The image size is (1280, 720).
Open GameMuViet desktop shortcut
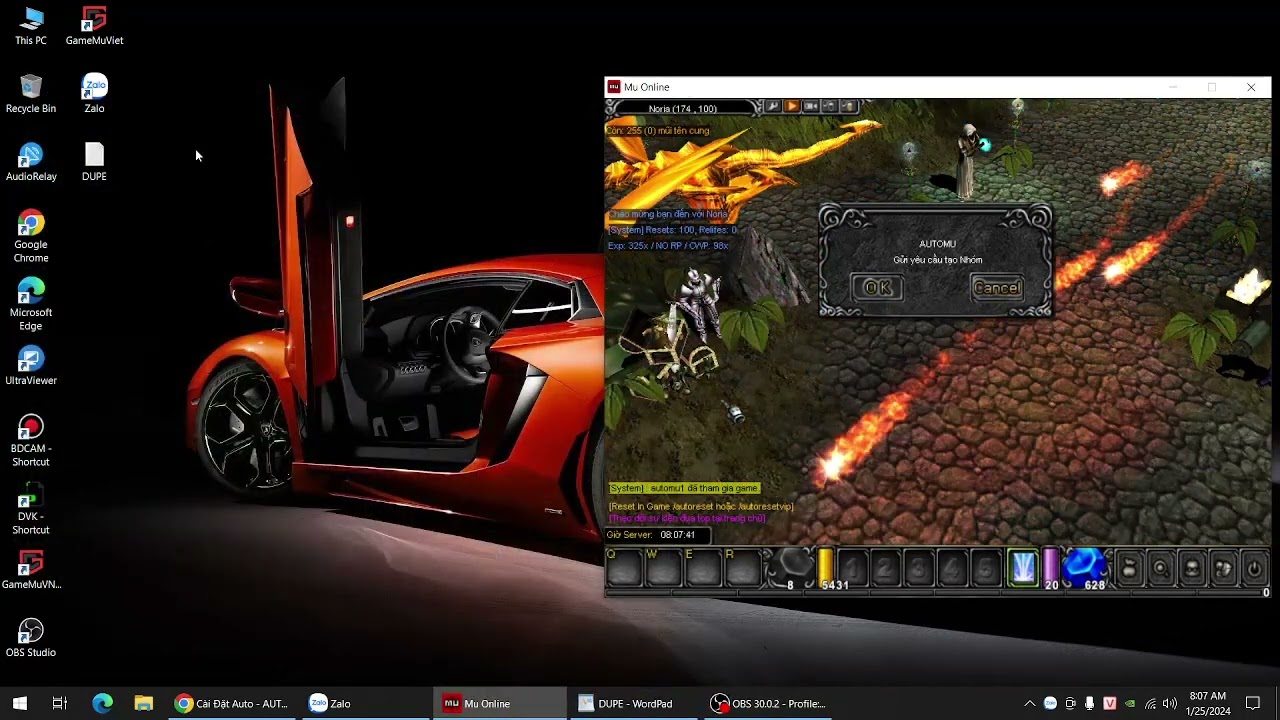pos(94,27)
